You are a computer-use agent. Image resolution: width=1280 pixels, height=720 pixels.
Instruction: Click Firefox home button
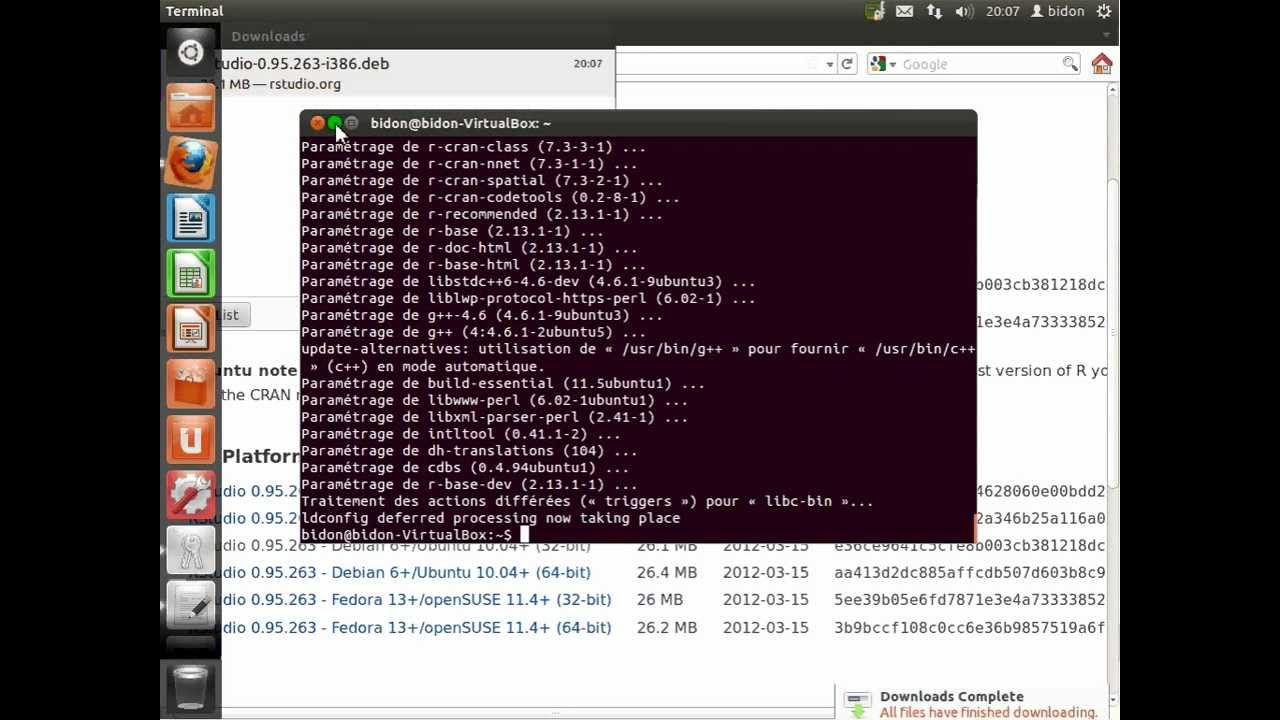click(x=1102, y=64)
